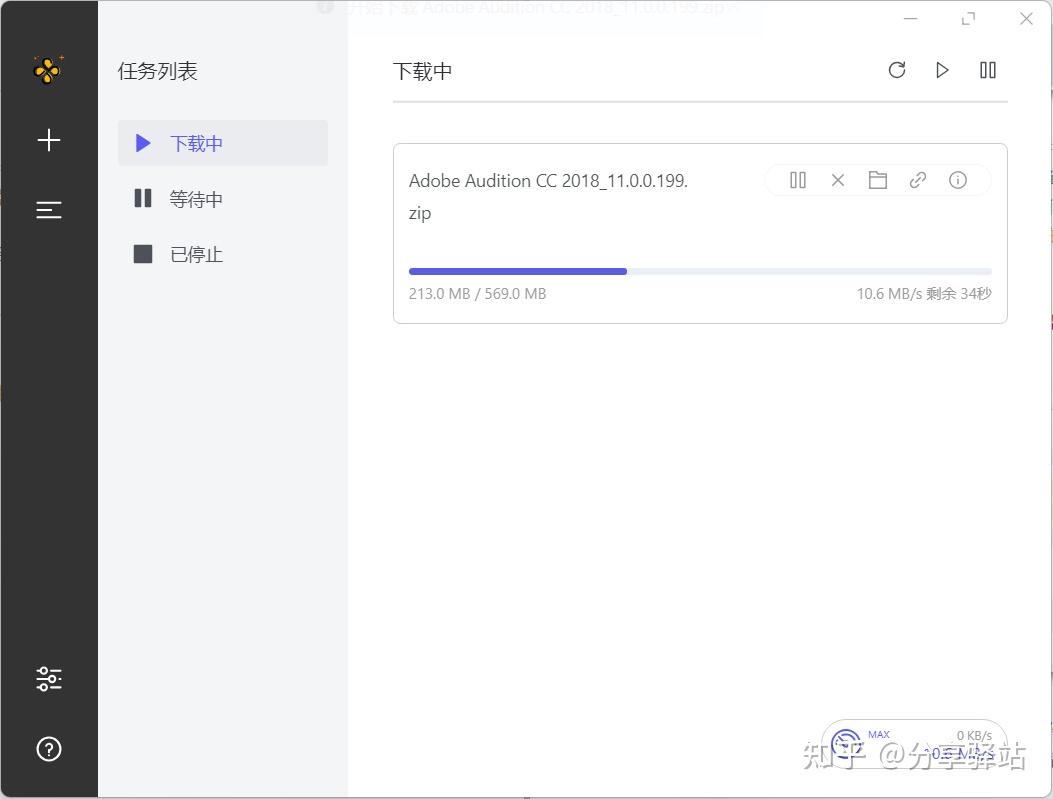Open the help question mark icon

[x=48, y=749]
